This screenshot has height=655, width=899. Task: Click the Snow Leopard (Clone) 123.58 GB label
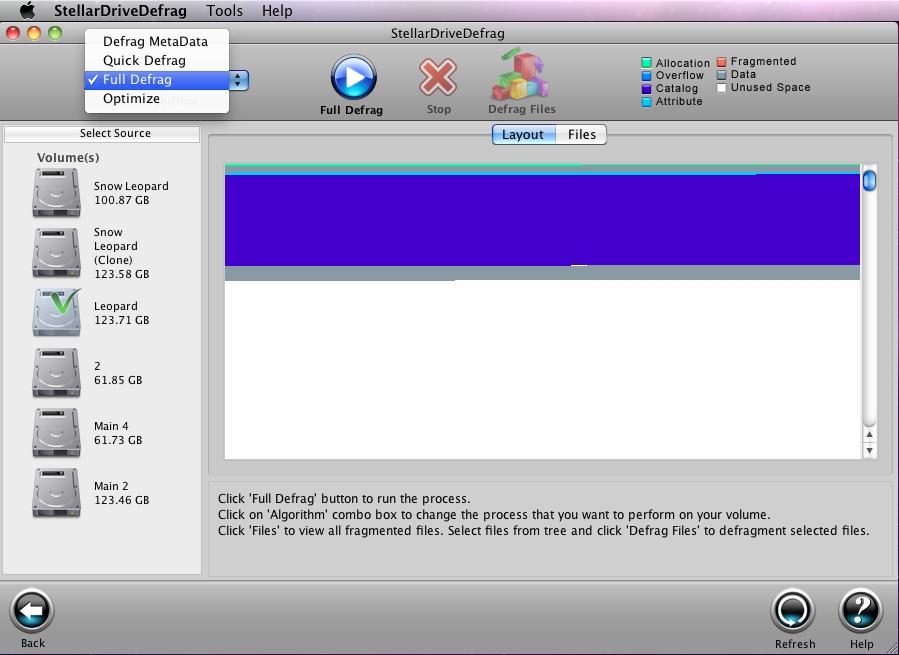(x=122, y=253)
